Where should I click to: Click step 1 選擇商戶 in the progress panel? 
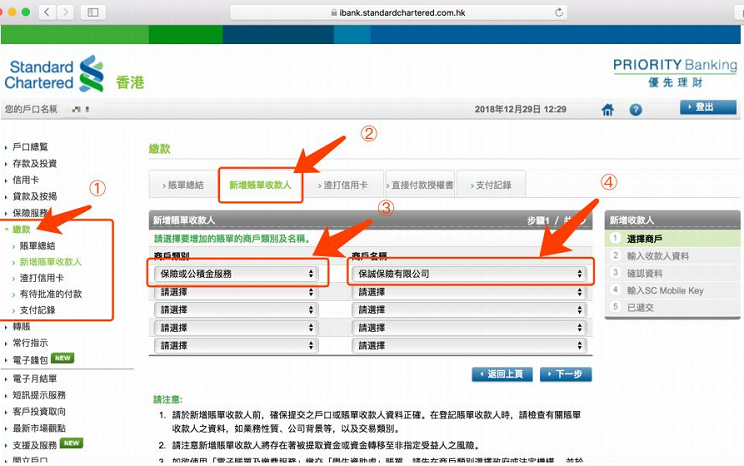click(672, 239)
